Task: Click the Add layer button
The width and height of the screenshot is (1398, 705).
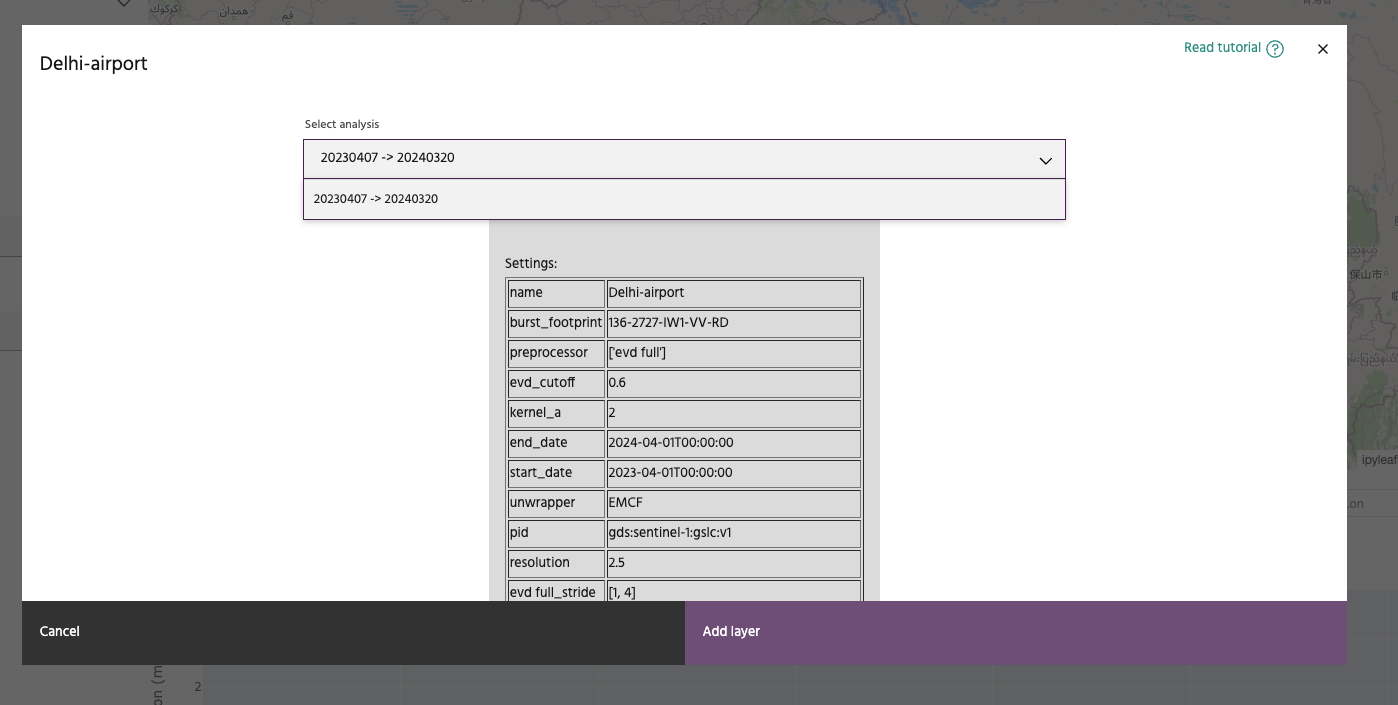Action: 1015,632
